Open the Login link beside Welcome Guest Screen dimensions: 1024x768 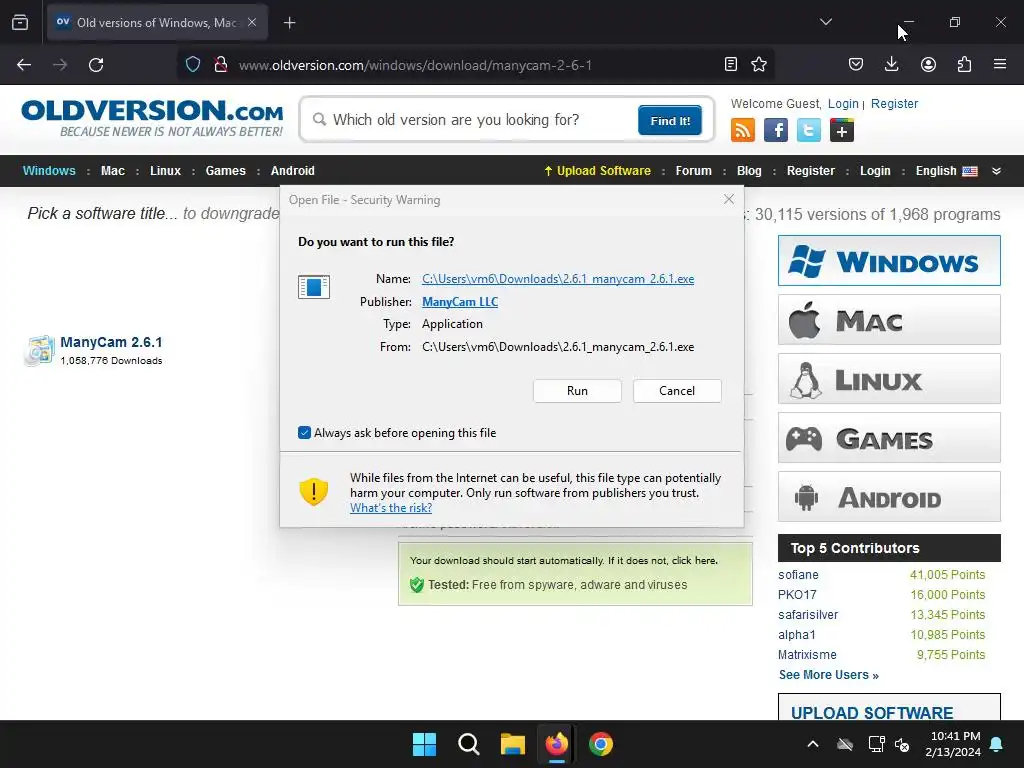(843, 104)
